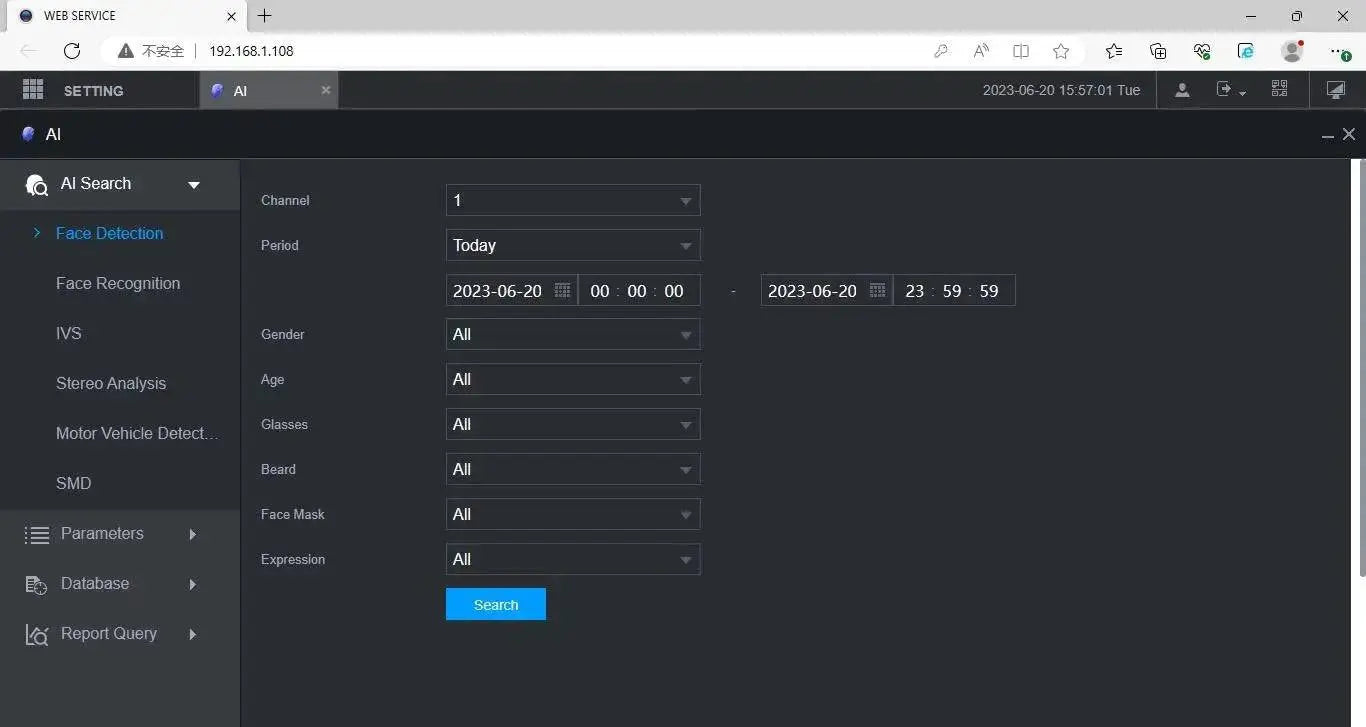The image size is (1366, 727).
Task: Select Stereo Analysis in the sidebar
Action: [111, 384]
